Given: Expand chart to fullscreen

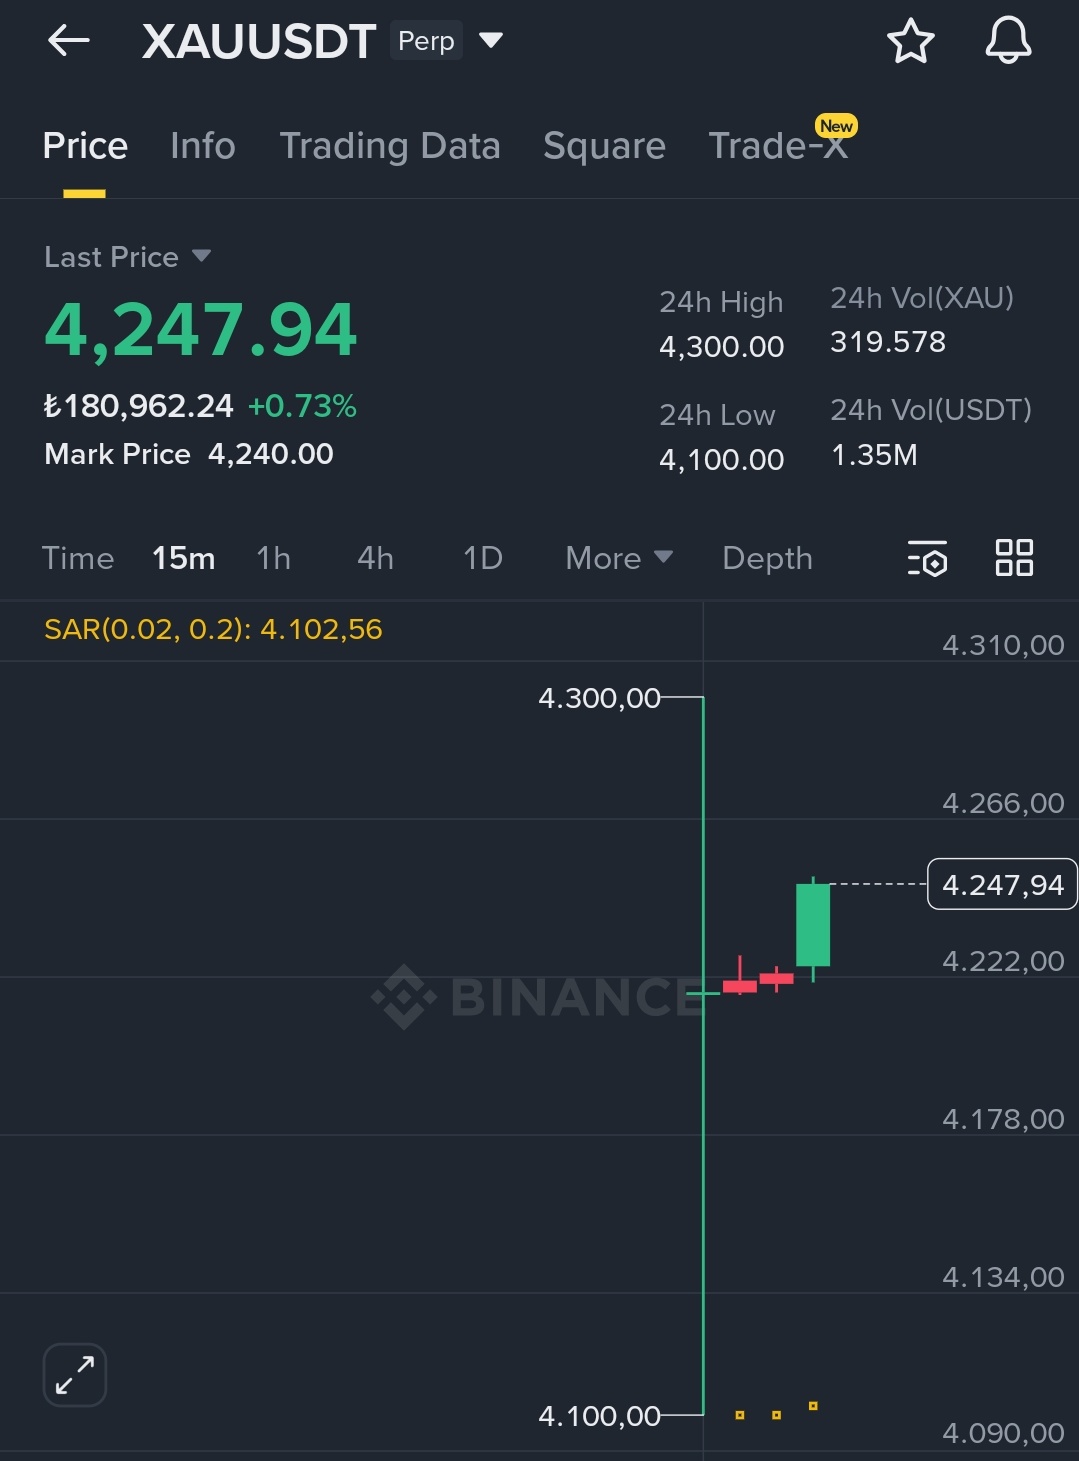Looking at the screenshot, I should coord(75,1375).
